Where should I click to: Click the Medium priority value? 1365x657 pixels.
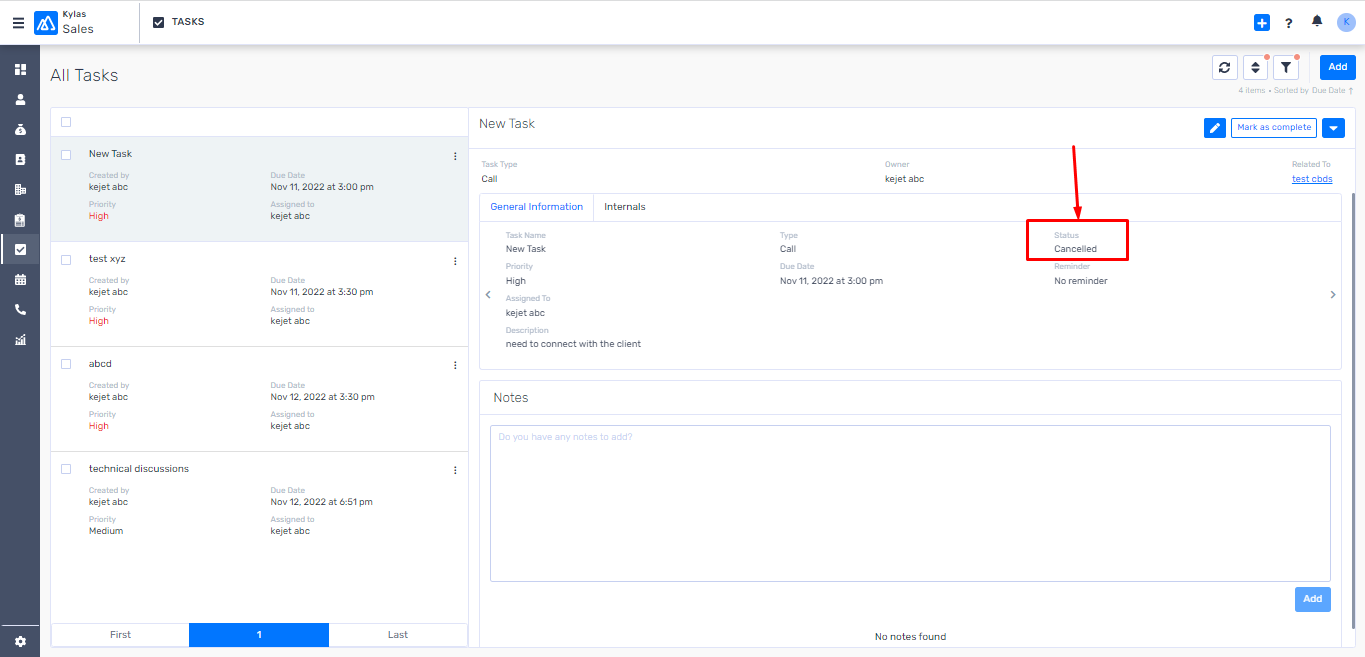(106, 531)
